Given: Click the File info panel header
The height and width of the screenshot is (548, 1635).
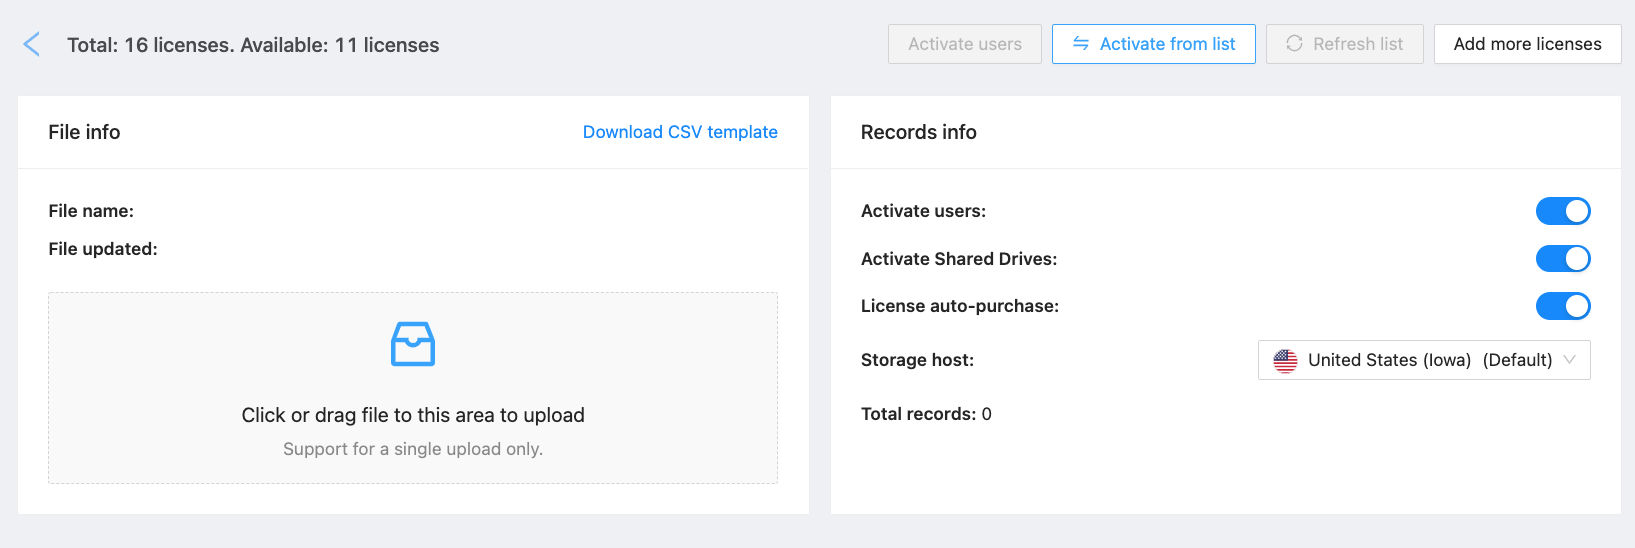Looking at the screenshot, I should [413, 132].
